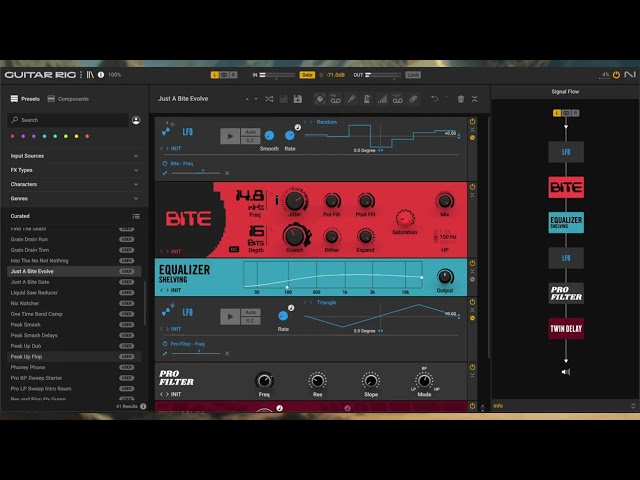Click the IN level slider
The height and width of the screenshot is (480, 640).
pyautogui.click(x=277, y=75)
